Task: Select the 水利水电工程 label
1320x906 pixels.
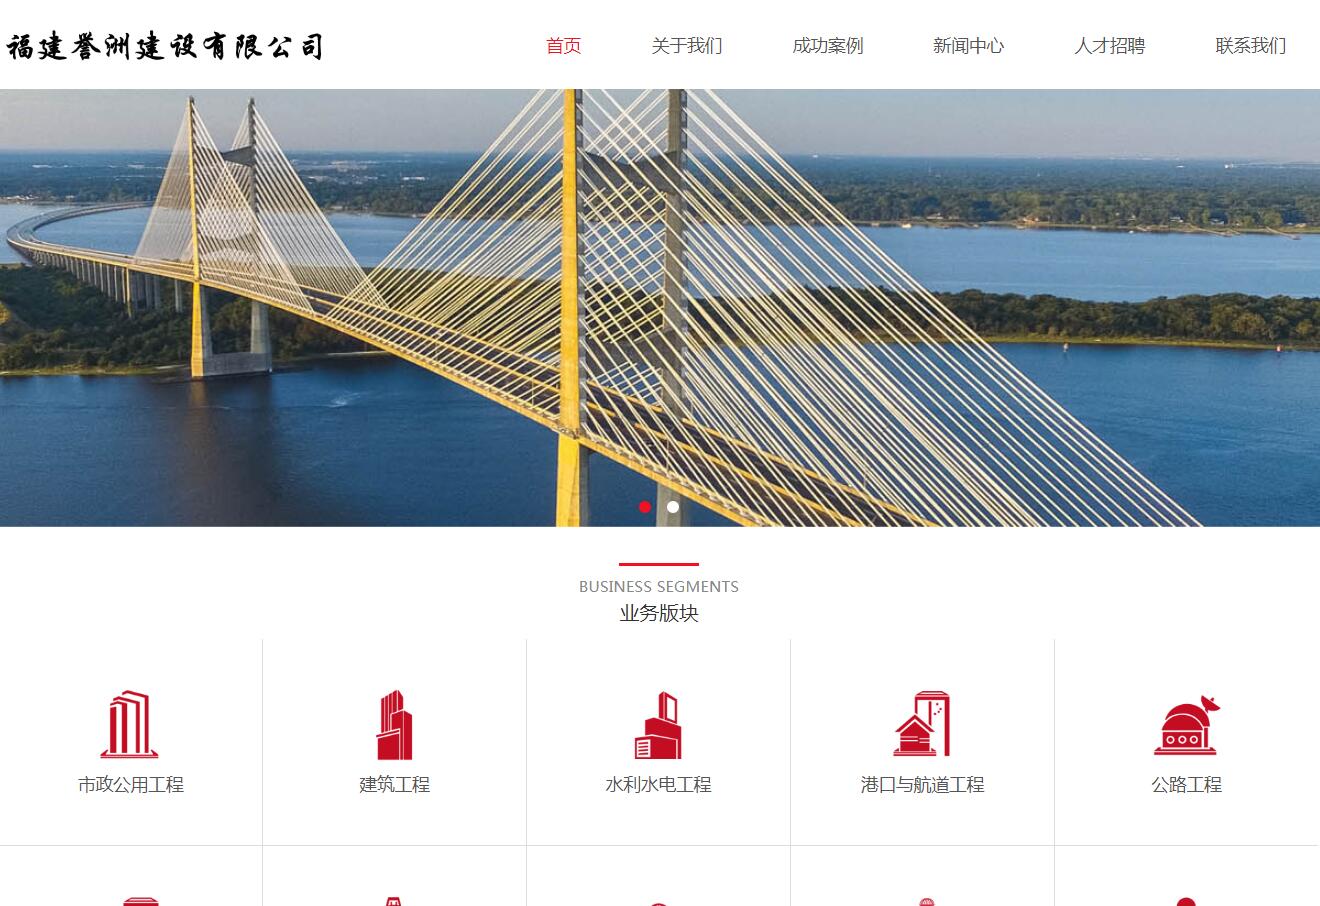Action: coord(658,785)
